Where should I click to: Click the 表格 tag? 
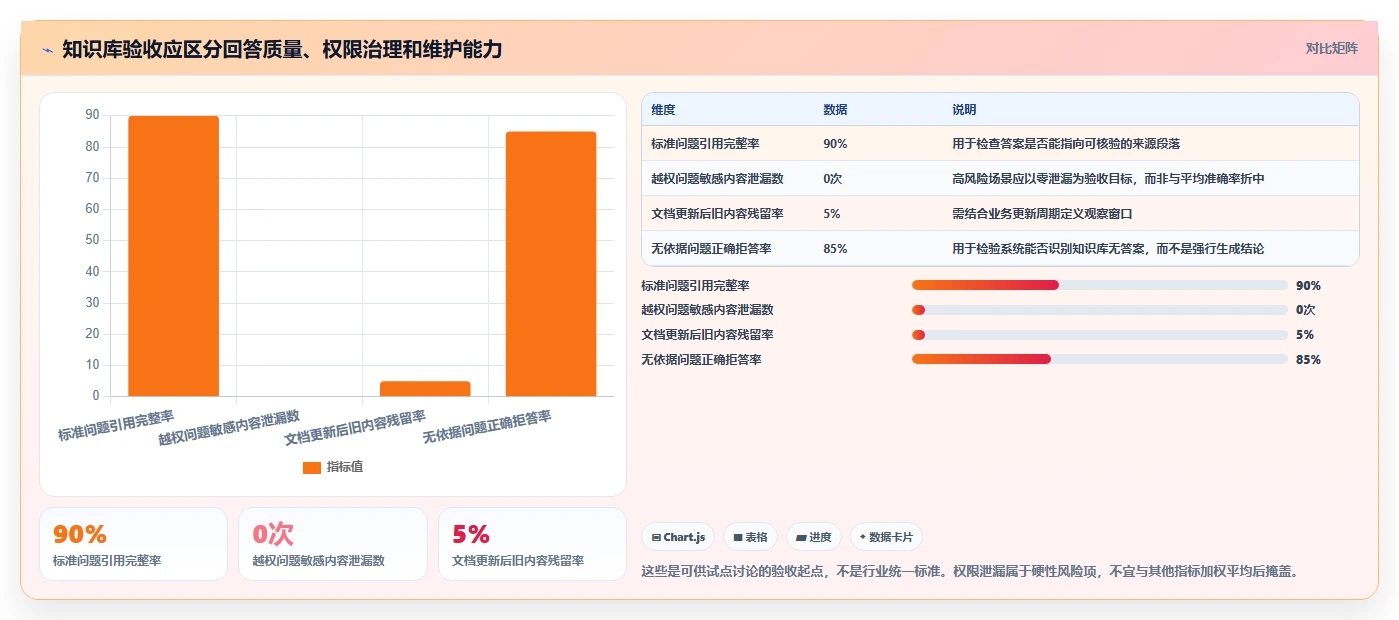pyautogui.click(x=750, y=537)
